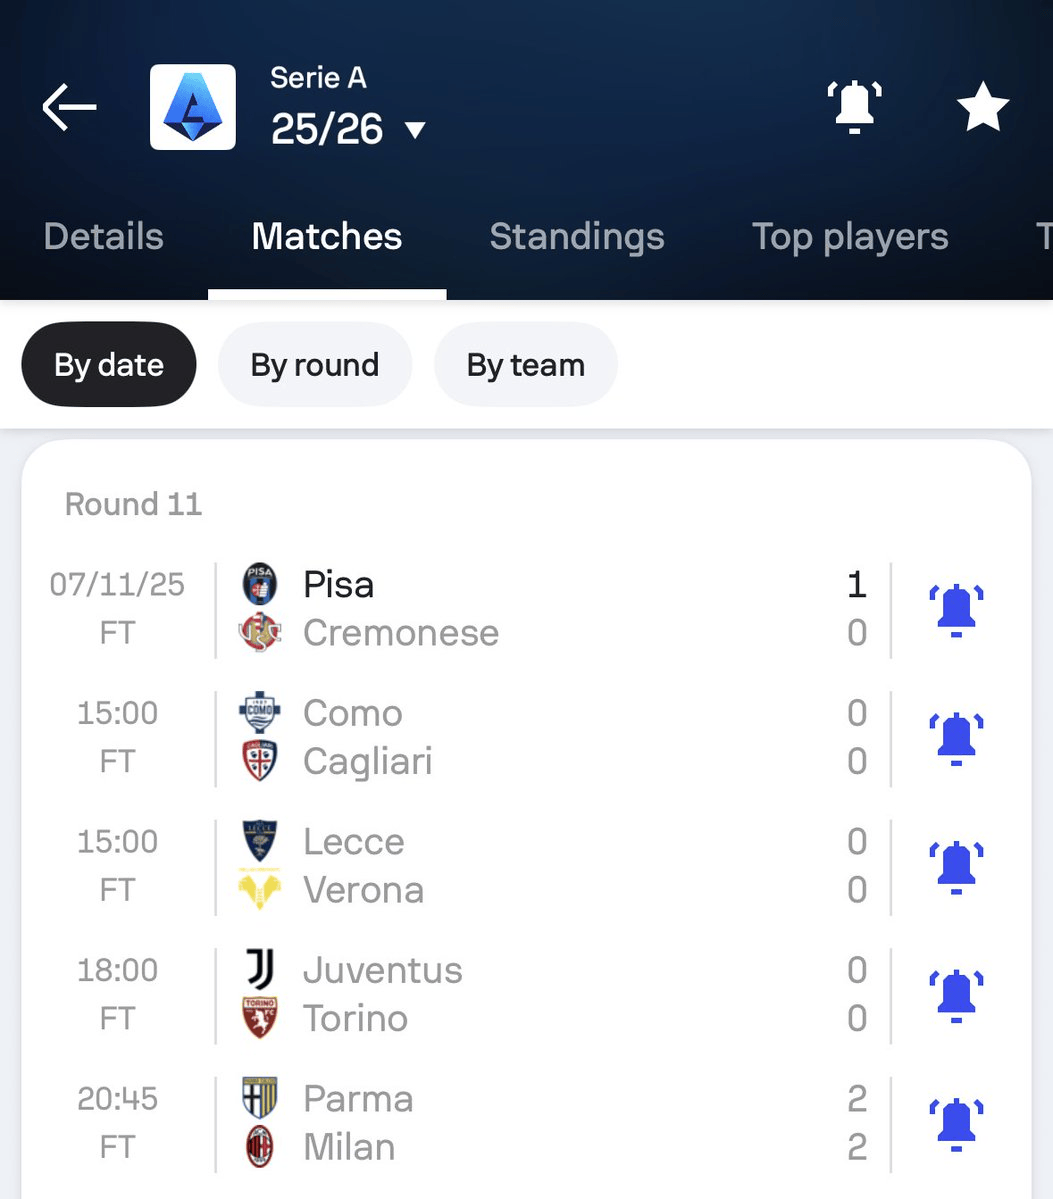Screen dimensions: 1053x1199
Task: Go back using the left arrow
Action: (x=69, y=107)
